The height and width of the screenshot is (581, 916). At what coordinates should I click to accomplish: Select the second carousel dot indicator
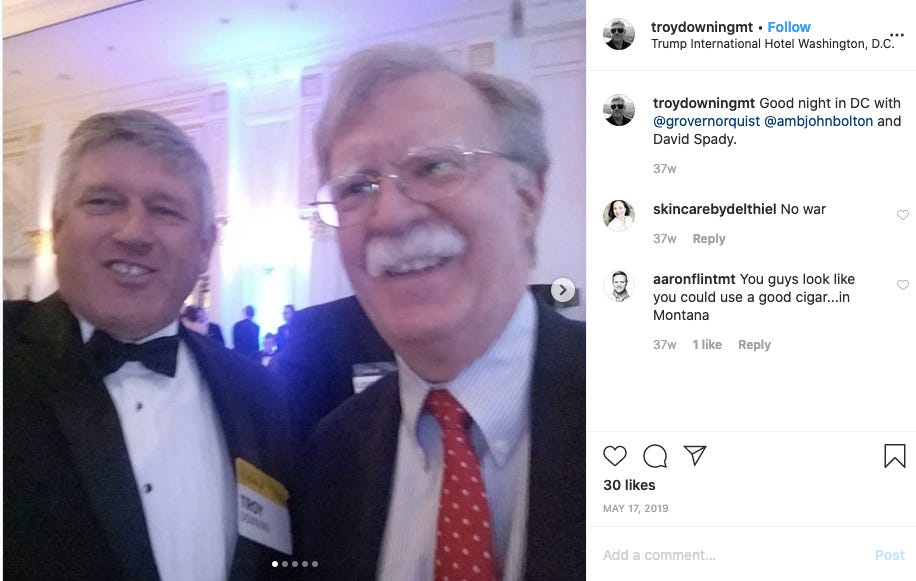pos(285,564)
